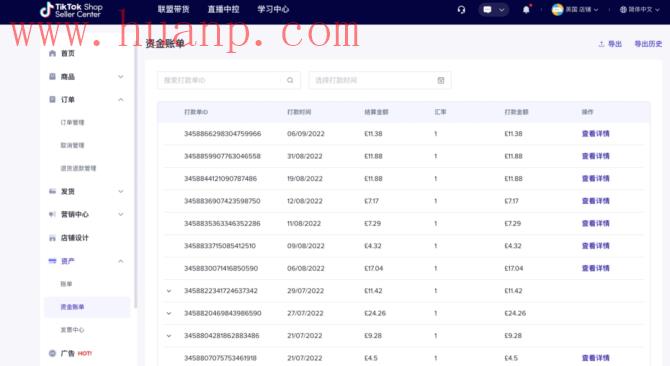Click the magnifier icon in the payout ID search box

tap(290, 80)
